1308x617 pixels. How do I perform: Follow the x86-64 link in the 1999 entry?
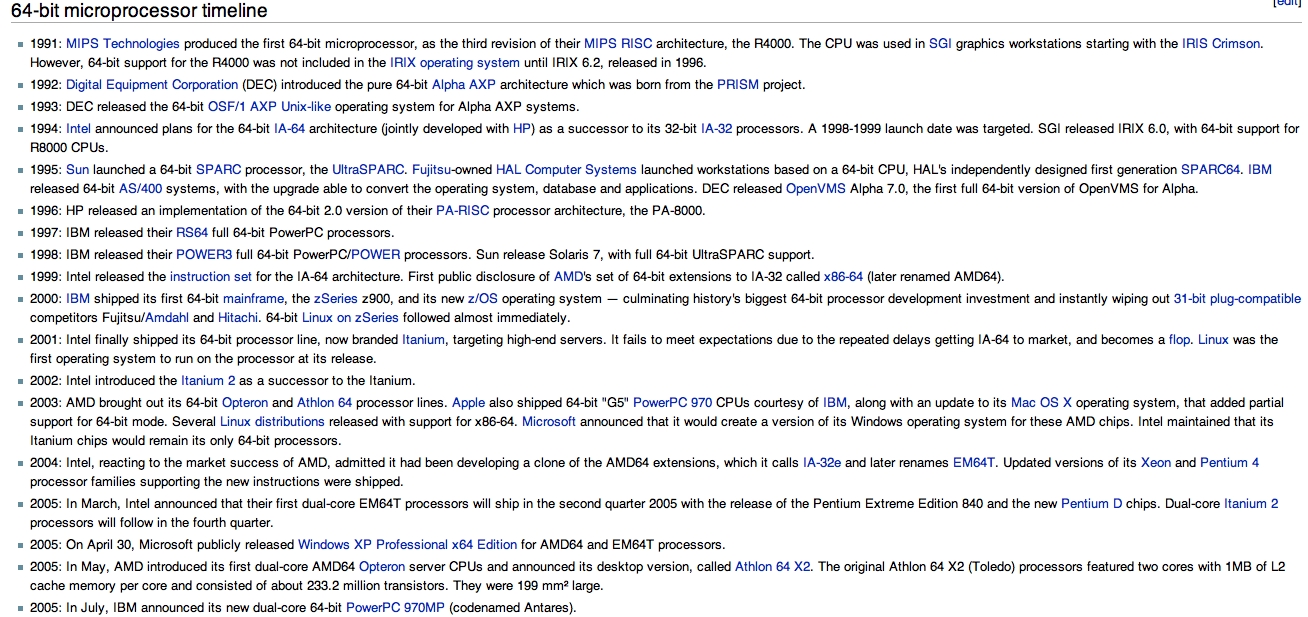pyautogui.click(x=843, y=277)
